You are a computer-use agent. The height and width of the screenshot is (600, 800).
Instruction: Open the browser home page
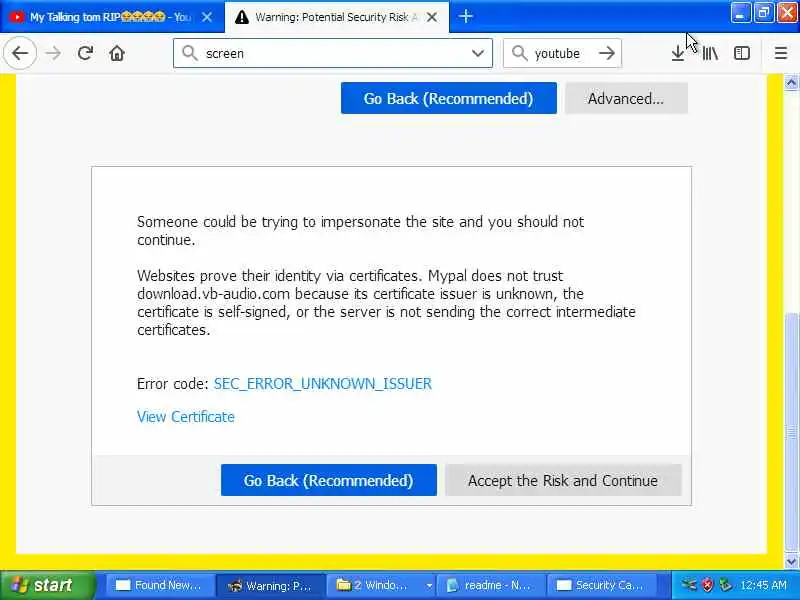click(x=117, y=53)
